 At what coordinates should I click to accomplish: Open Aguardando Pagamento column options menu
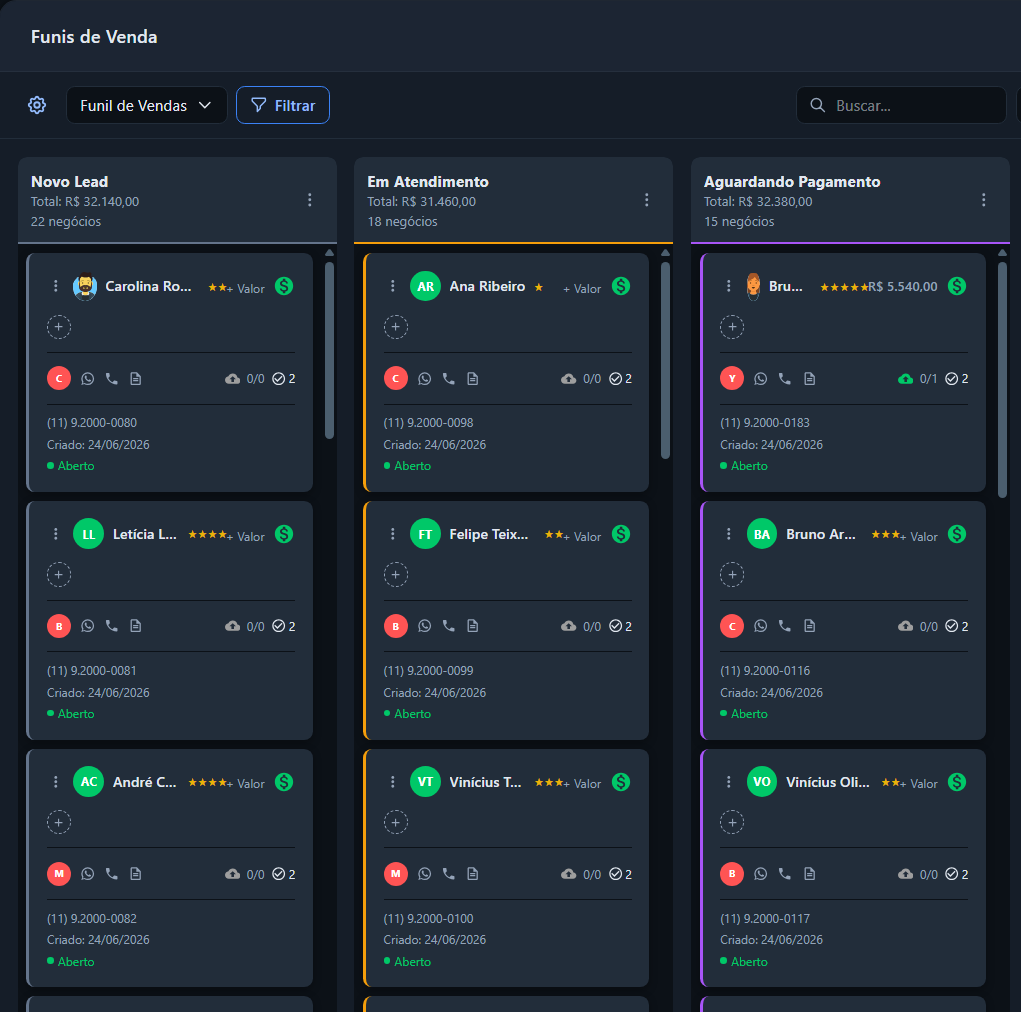(x=983, y=200)
